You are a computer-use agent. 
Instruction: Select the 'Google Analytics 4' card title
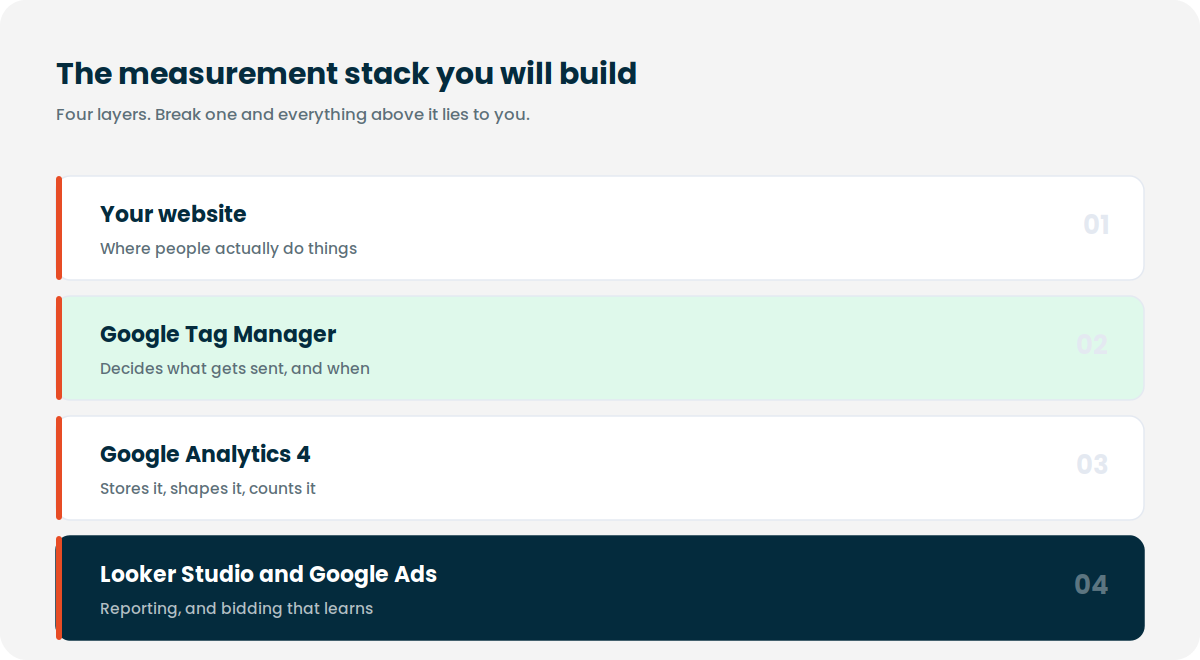(205, 454)
